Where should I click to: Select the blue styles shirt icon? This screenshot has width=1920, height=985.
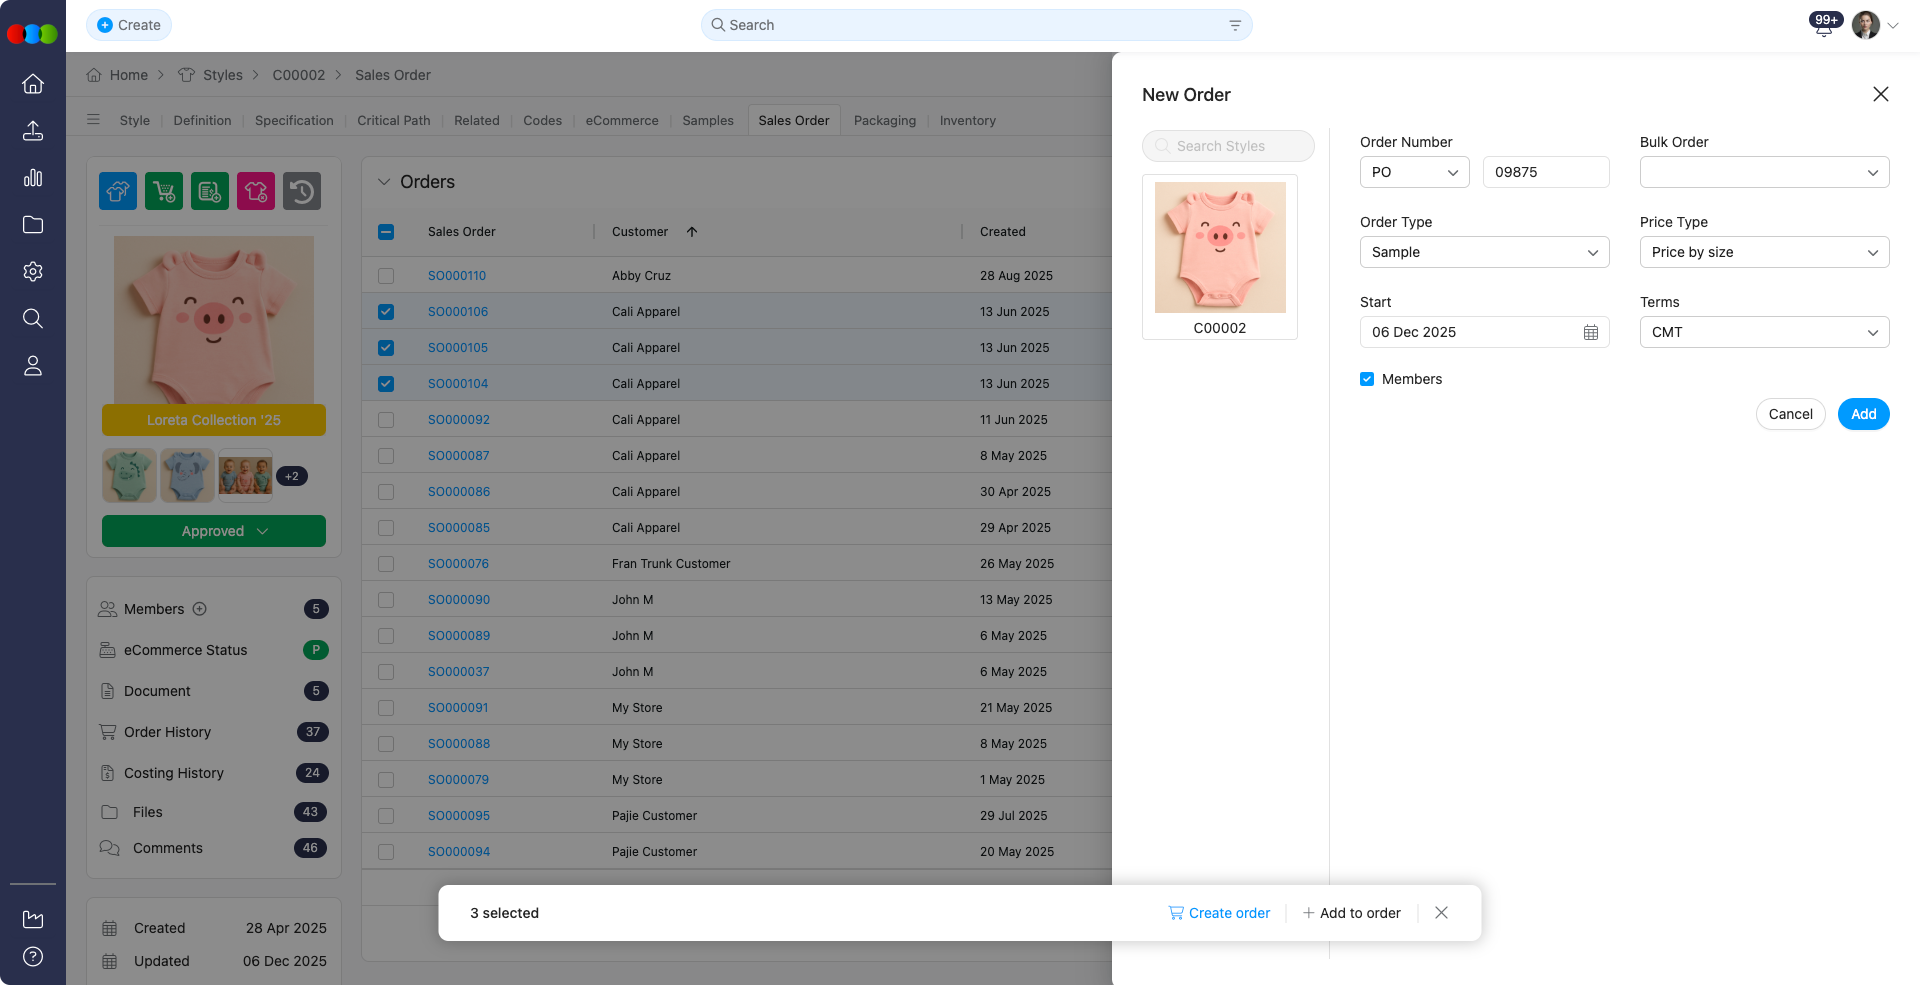click(117, 191)
